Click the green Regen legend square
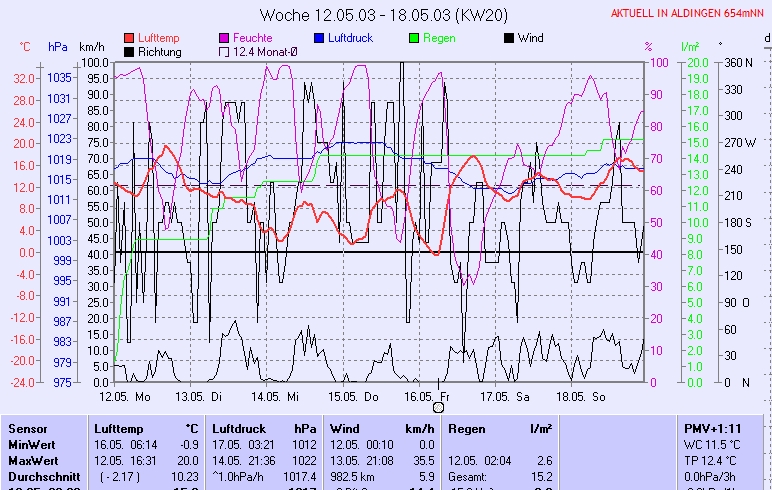This screenshot has height=490, width=772. pyautogui.click(x=414, y=38)
